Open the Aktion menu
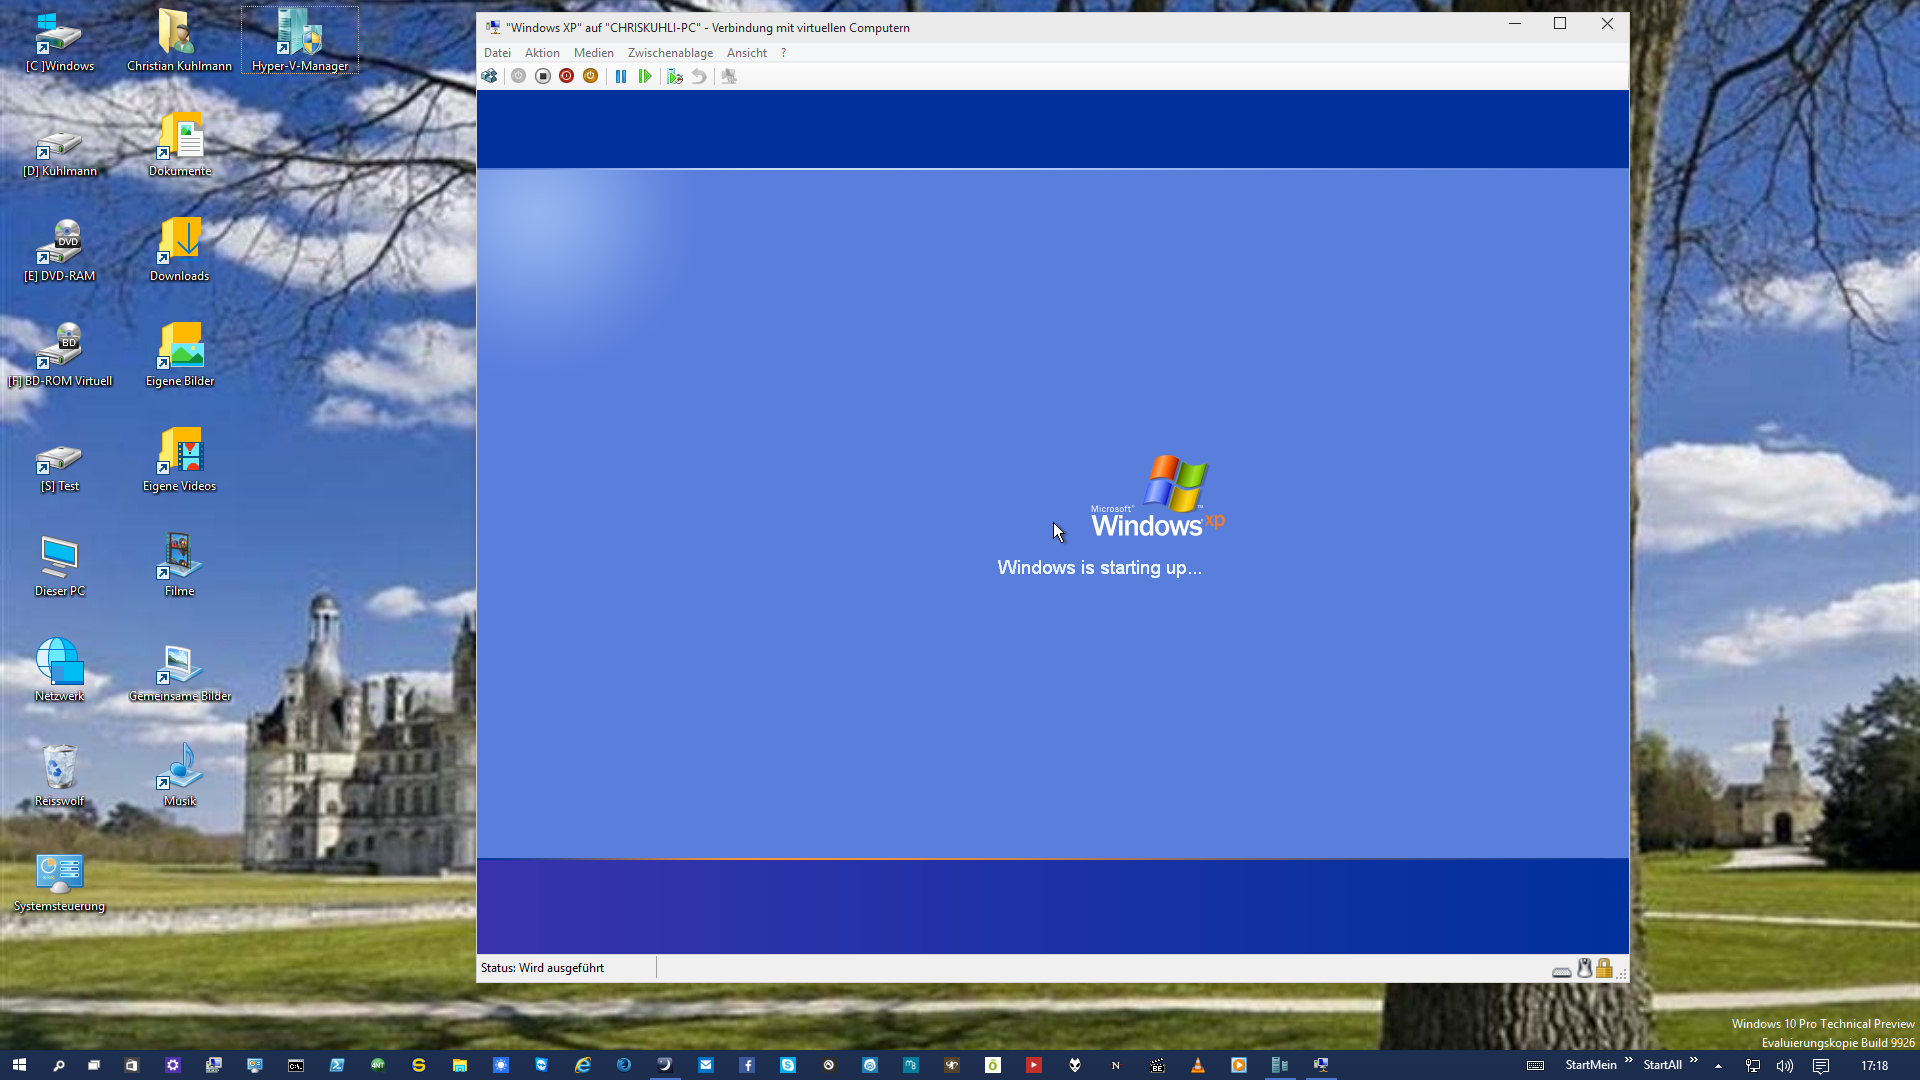1920x1080 pixels. point(542,53)
